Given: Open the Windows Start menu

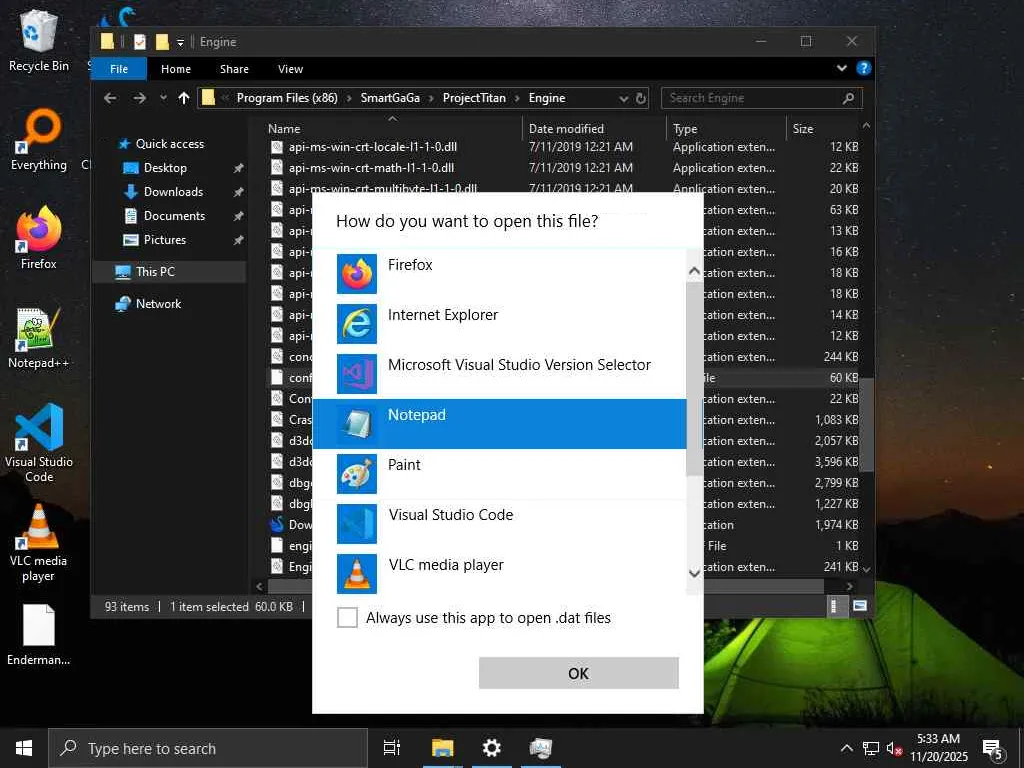Looking at the screenshot, I should pyautogui.click(x=24, y=748).
